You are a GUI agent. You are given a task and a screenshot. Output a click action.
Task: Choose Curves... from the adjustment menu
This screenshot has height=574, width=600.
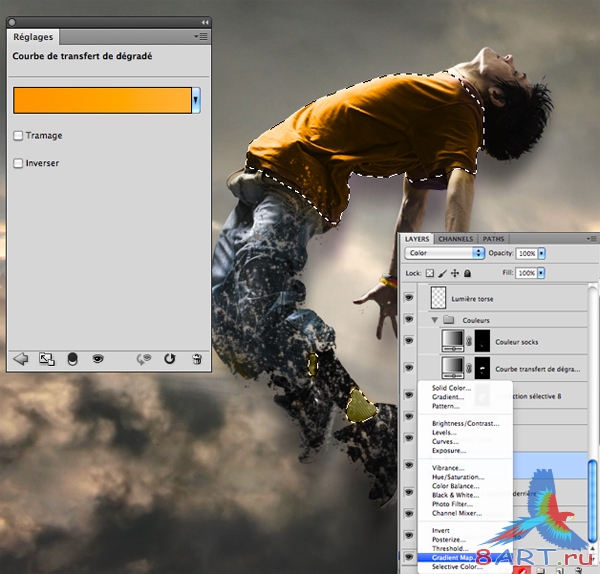445,442
